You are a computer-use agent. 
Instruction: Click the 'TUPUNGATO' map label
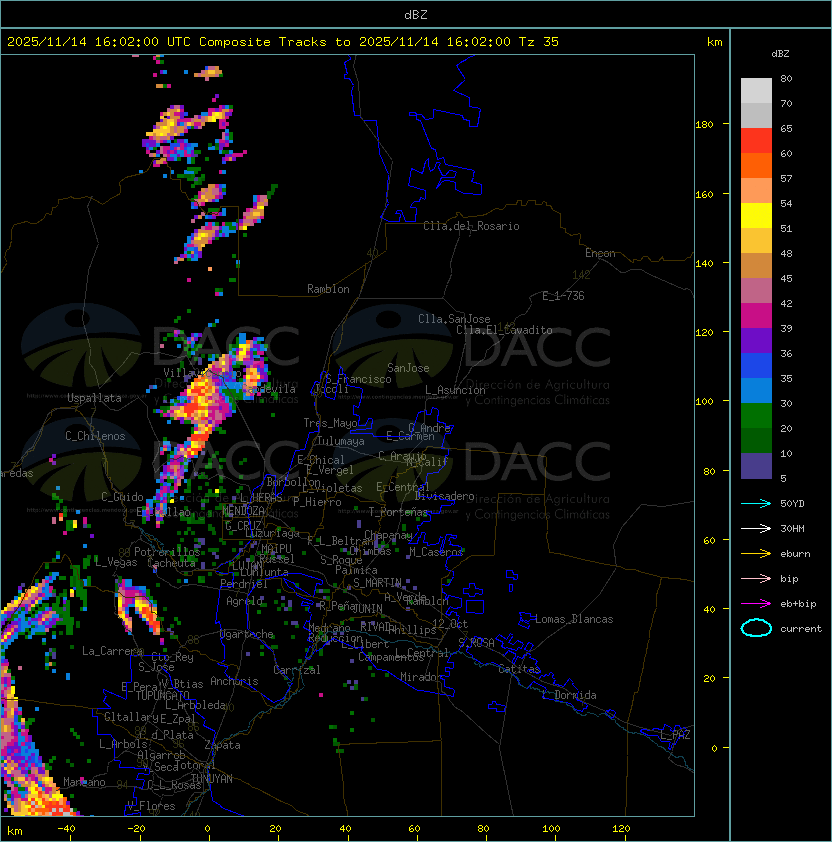(162, 695)
